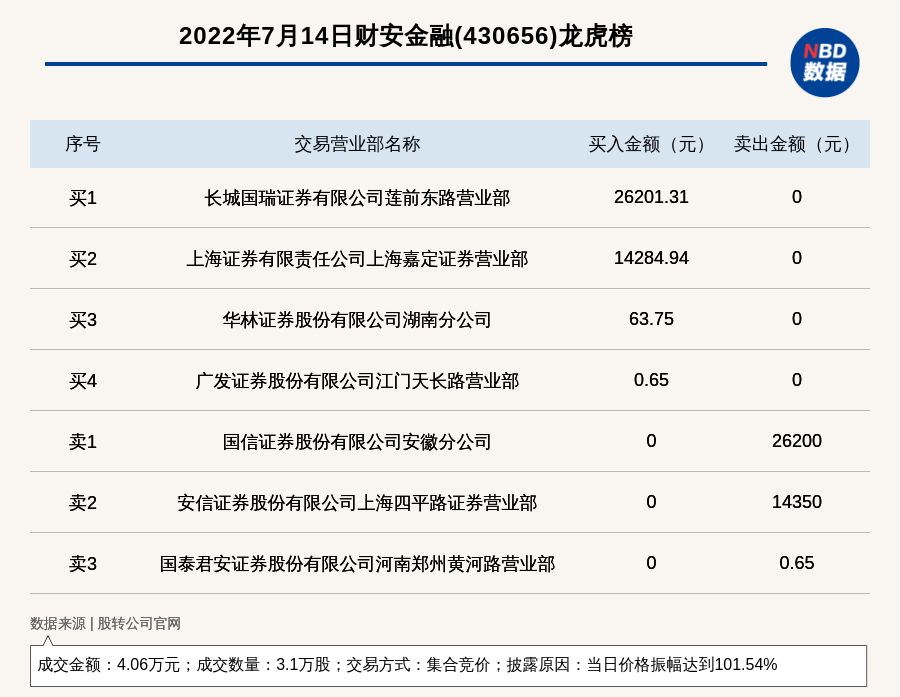
Task: Select 华林证券股份有限公司湖南分公司 cell
Action: [x=357, y=320]
